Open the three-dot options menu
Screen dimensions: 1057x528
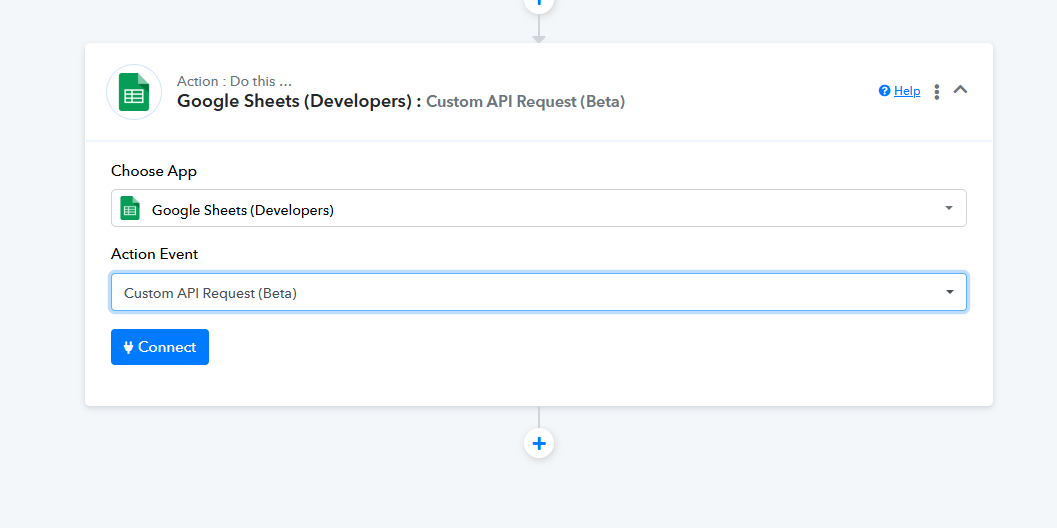936,92
